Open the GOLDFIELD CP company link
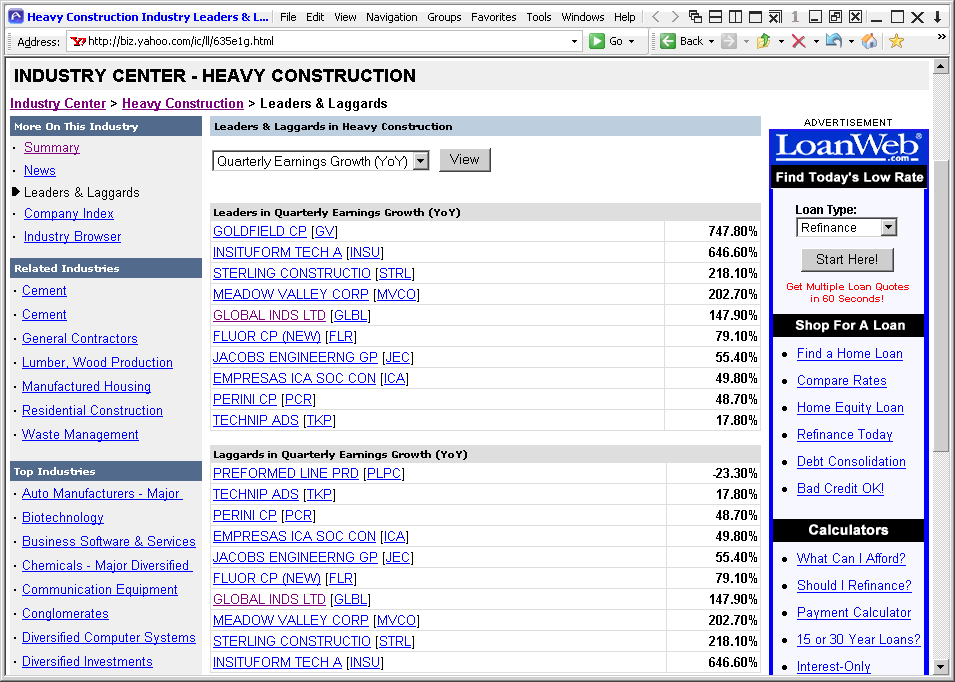The height and width of the screenshot is (682, 955). tap(259, 231)
